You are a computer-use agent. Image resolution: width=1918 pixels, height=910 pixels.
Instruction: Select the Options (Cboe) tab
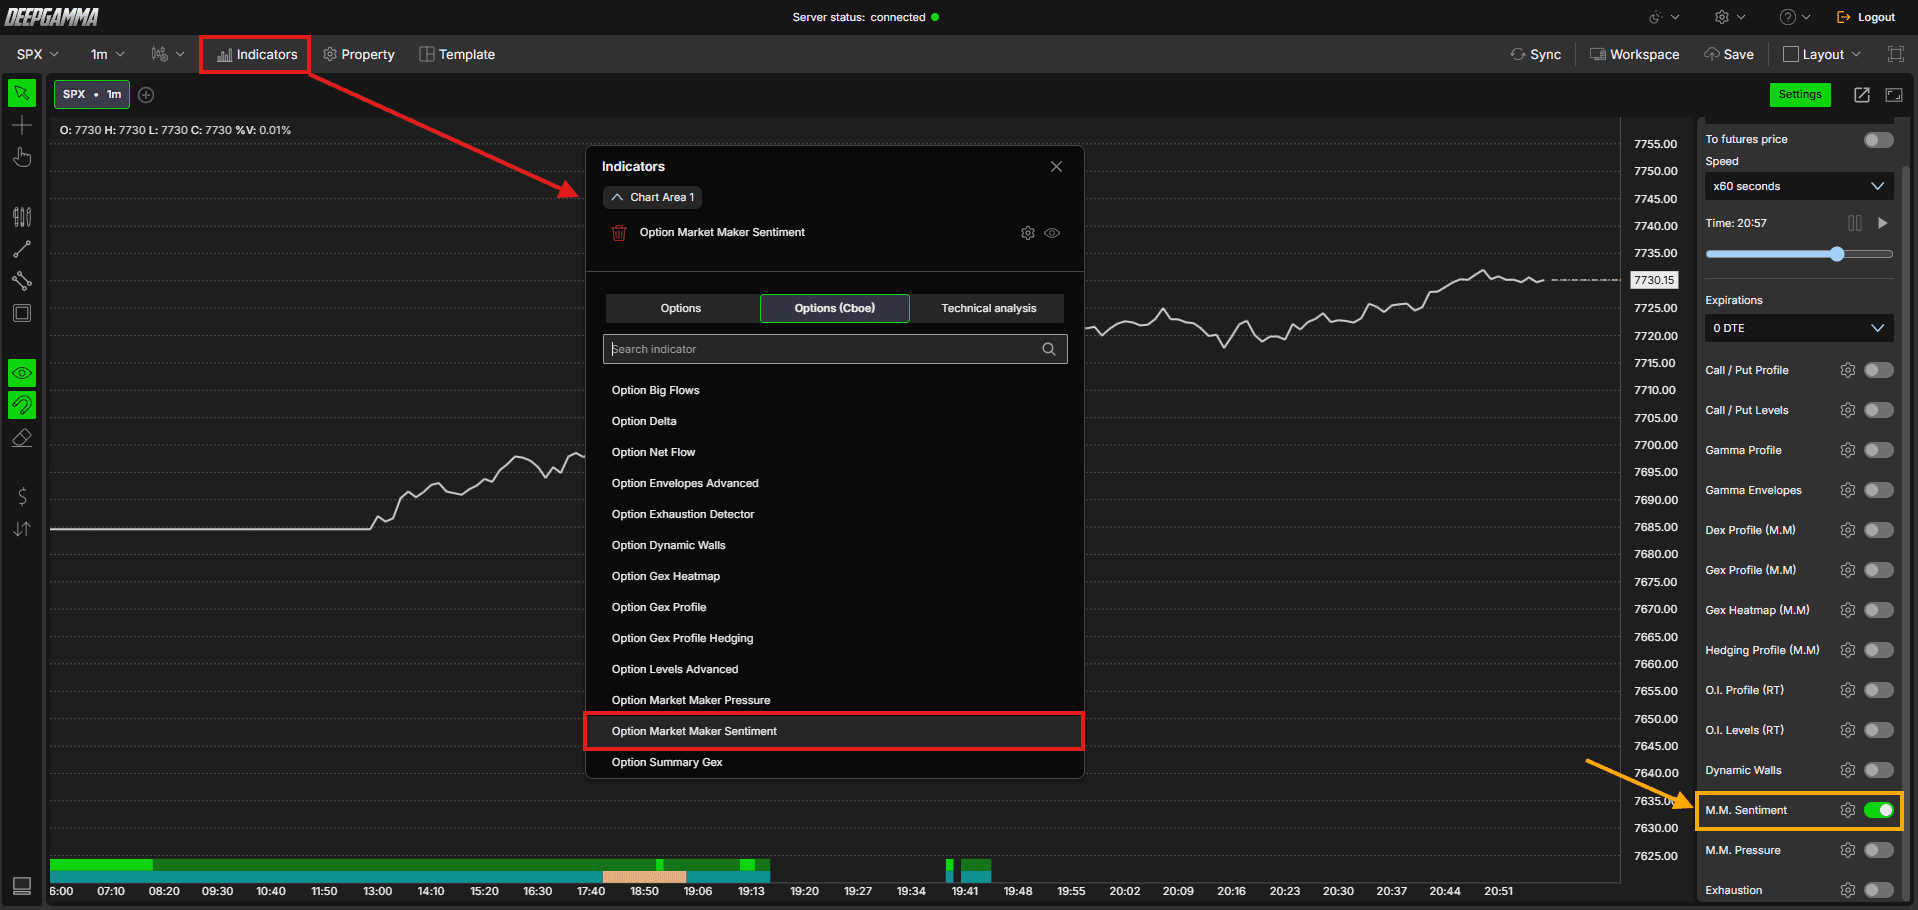[835, 308]
